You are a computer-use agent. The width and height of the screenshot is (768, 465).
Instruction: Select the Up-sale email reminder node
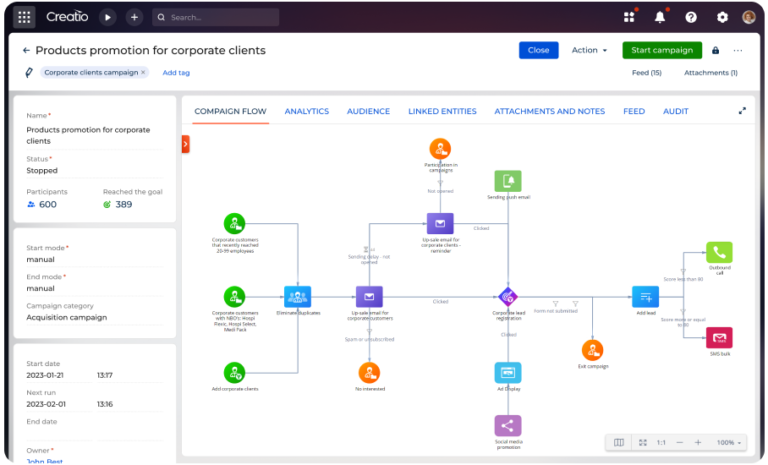pyautogui.click(x=440, y=223)
